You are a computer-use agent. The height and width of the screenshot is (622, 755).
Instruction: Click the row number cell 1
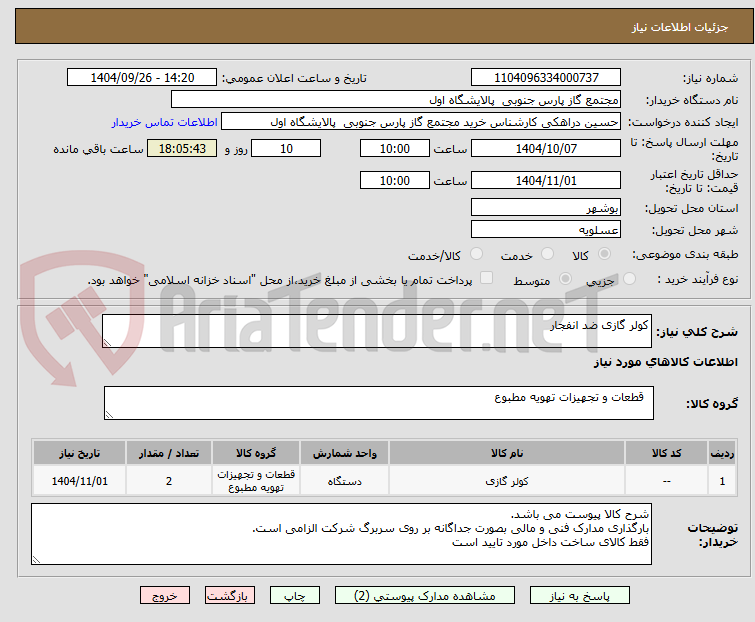coord(722,481)
